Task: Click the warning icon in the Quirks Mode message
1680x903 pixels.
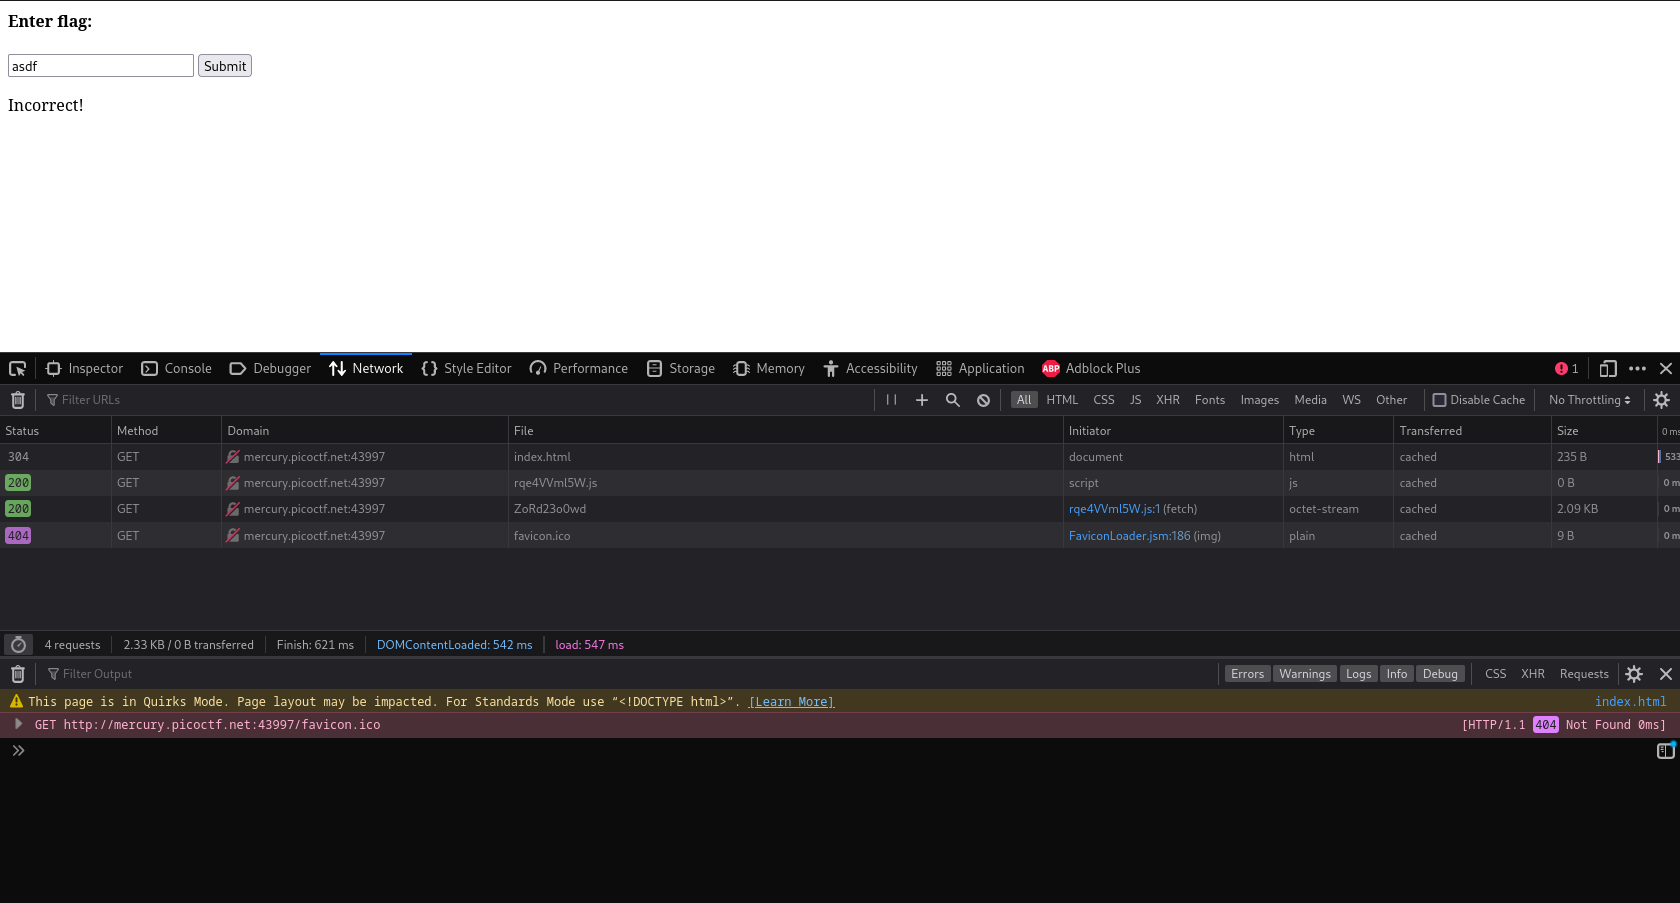Action: [16, 701]
